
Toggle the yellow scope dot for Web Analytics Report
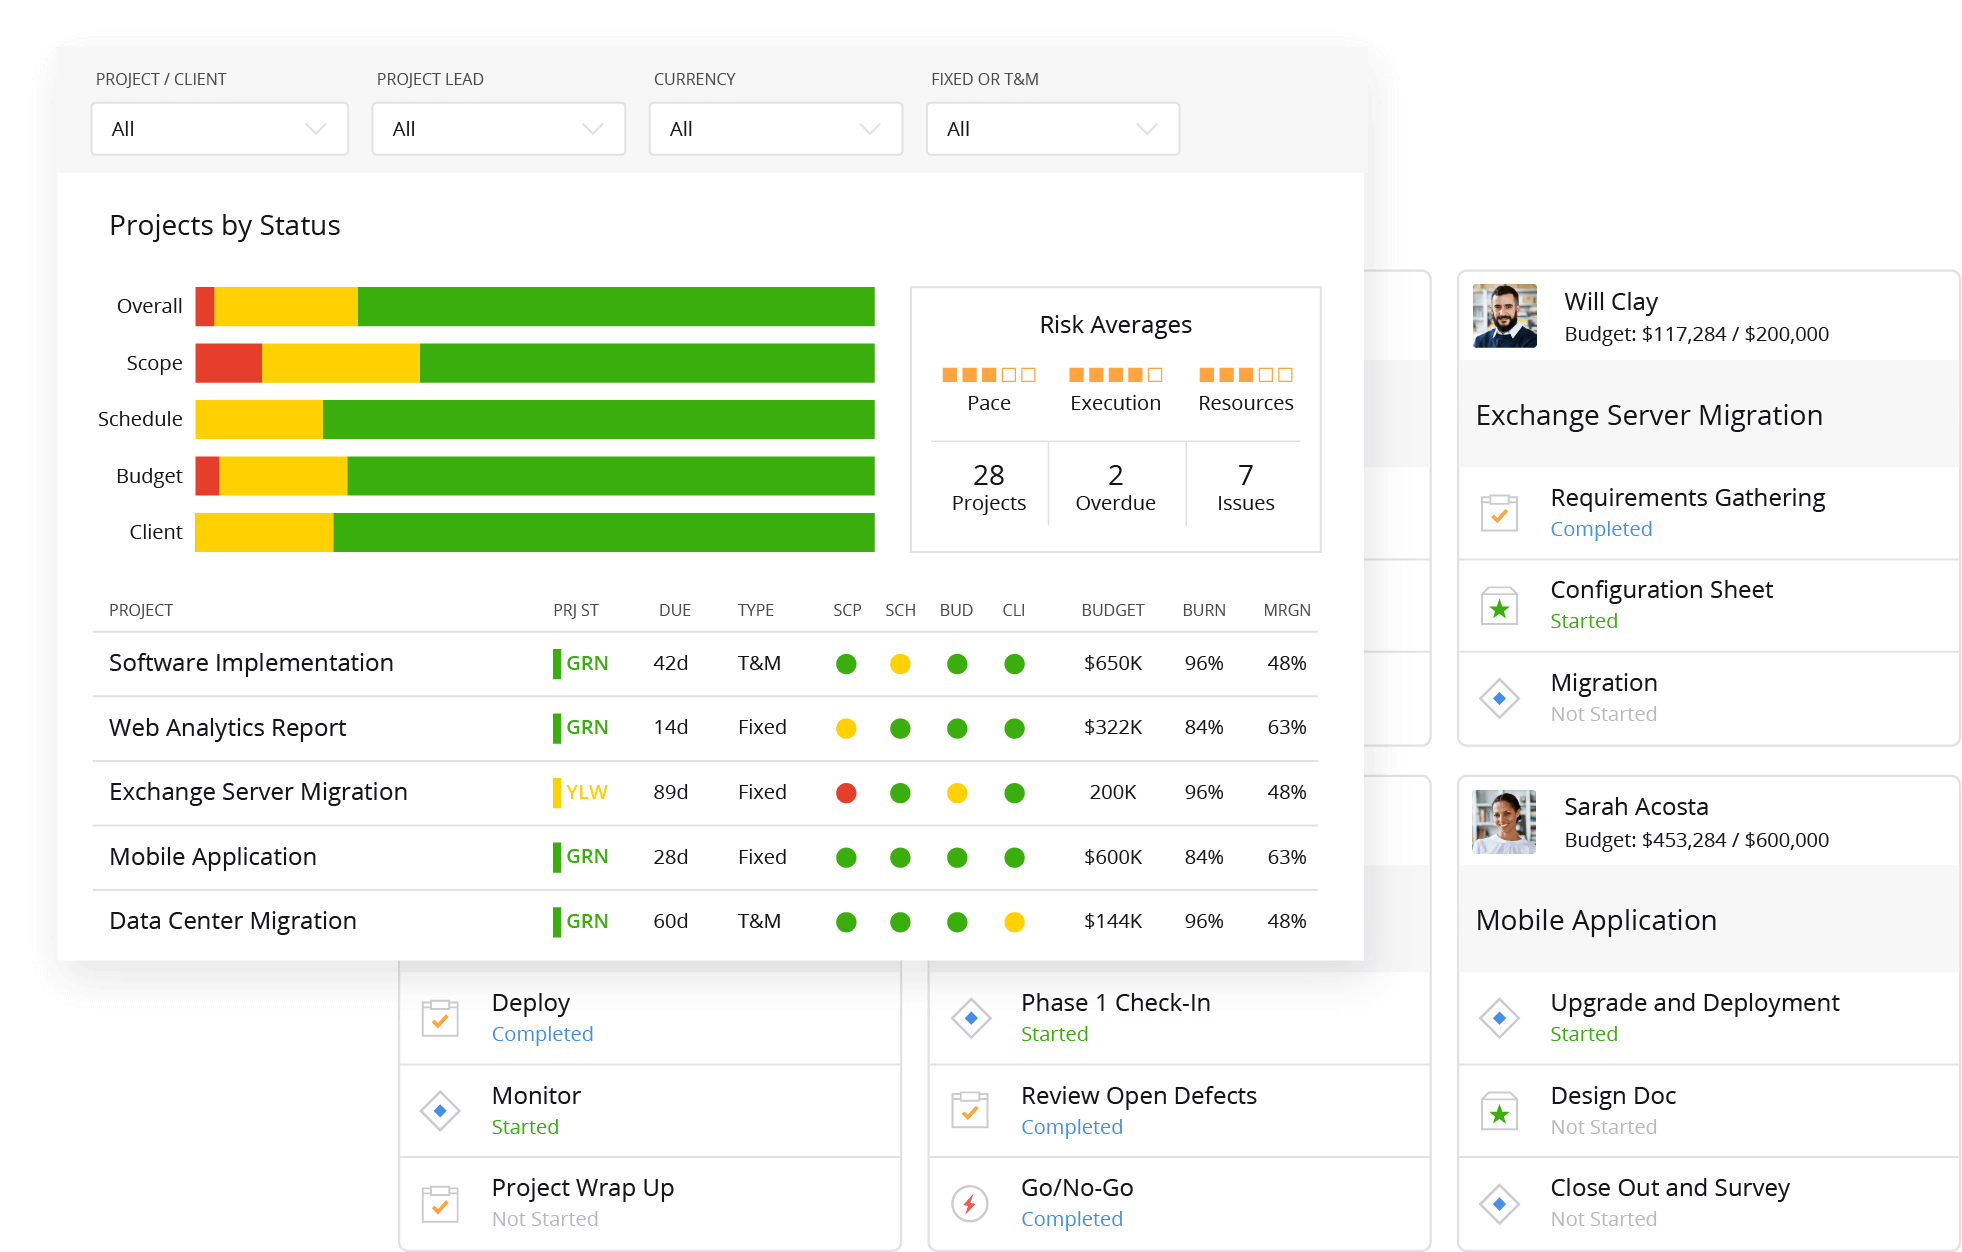pyautogui.click(x=846, y=728)
